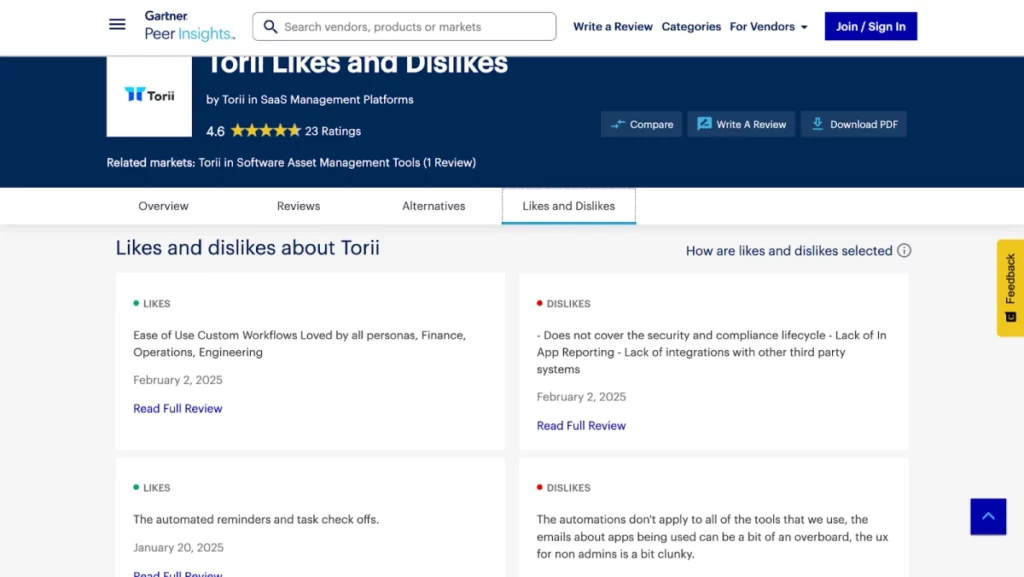The height and width of the screenshot is (577, 1024).
Task: Click the scroll-to-top arrow button
Action: tap(988, 516)
